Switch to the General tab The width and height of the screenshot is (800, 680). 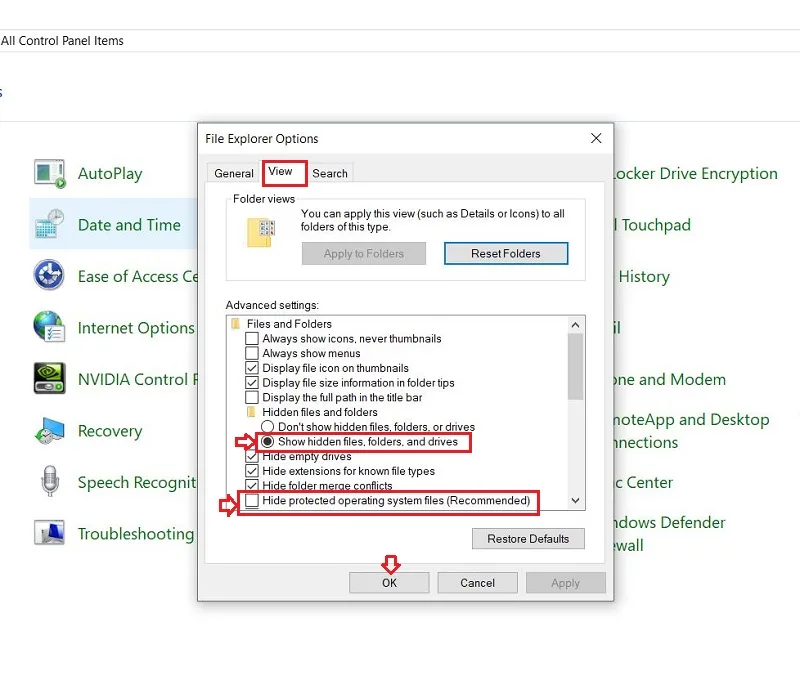[234, 173]
